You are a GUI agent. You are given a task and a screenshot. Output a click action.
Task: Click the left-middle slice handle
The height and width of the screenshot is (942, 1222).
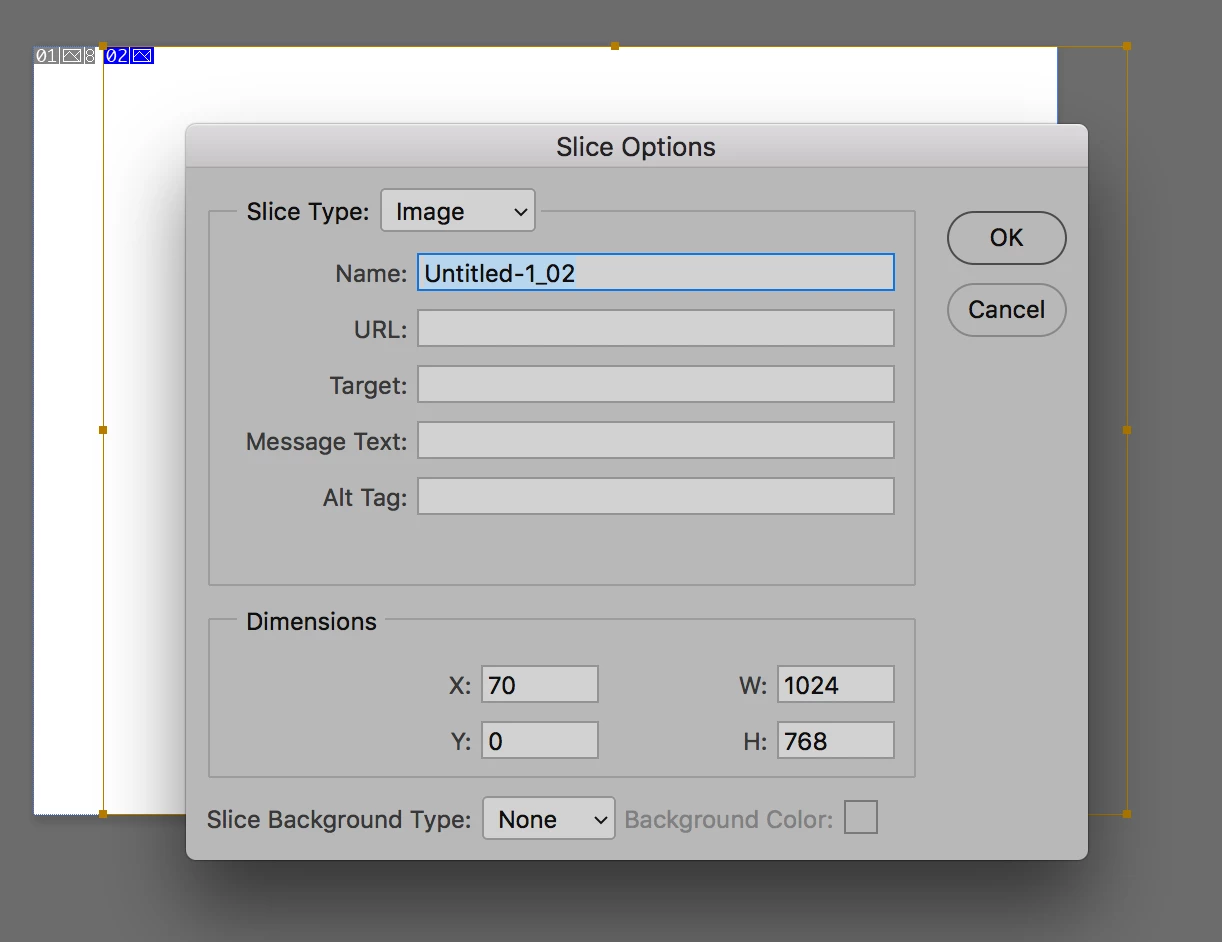103,430
